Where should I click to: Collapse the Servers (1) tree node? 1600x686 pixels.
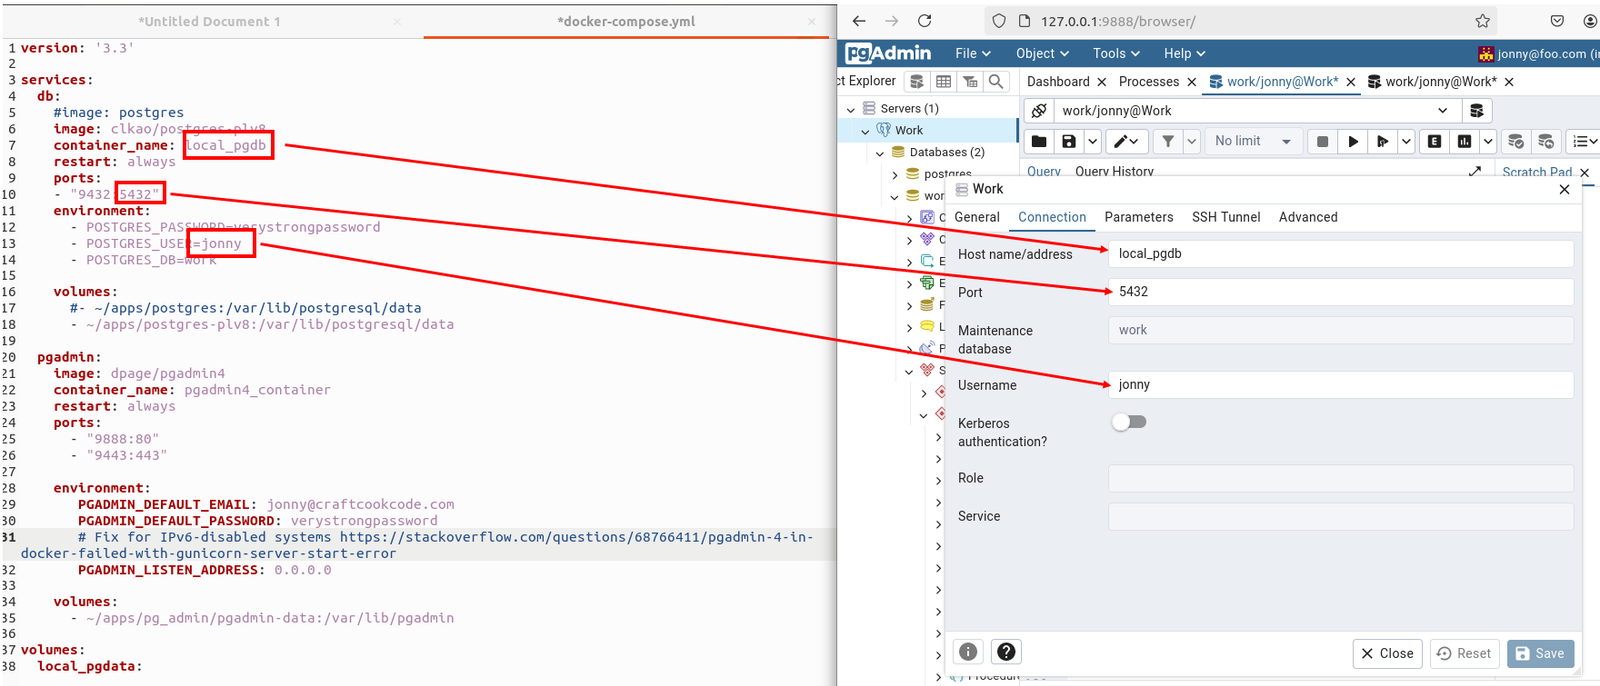pos(851,108)
